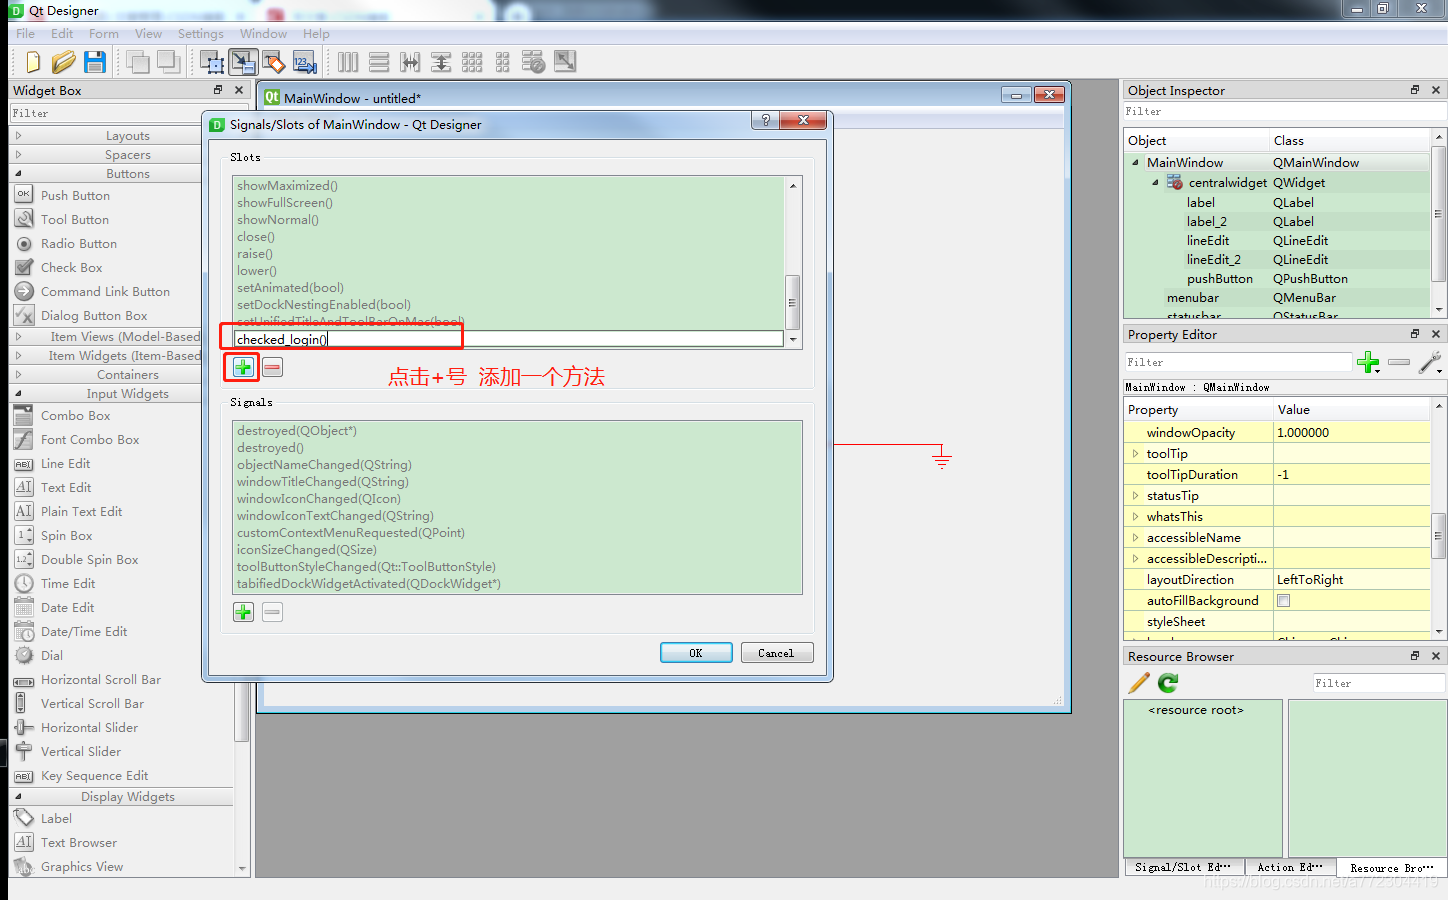The image size is (1448, 900).
Task: Click the Lay Out Vertically icon
Action: pos(379,62)
